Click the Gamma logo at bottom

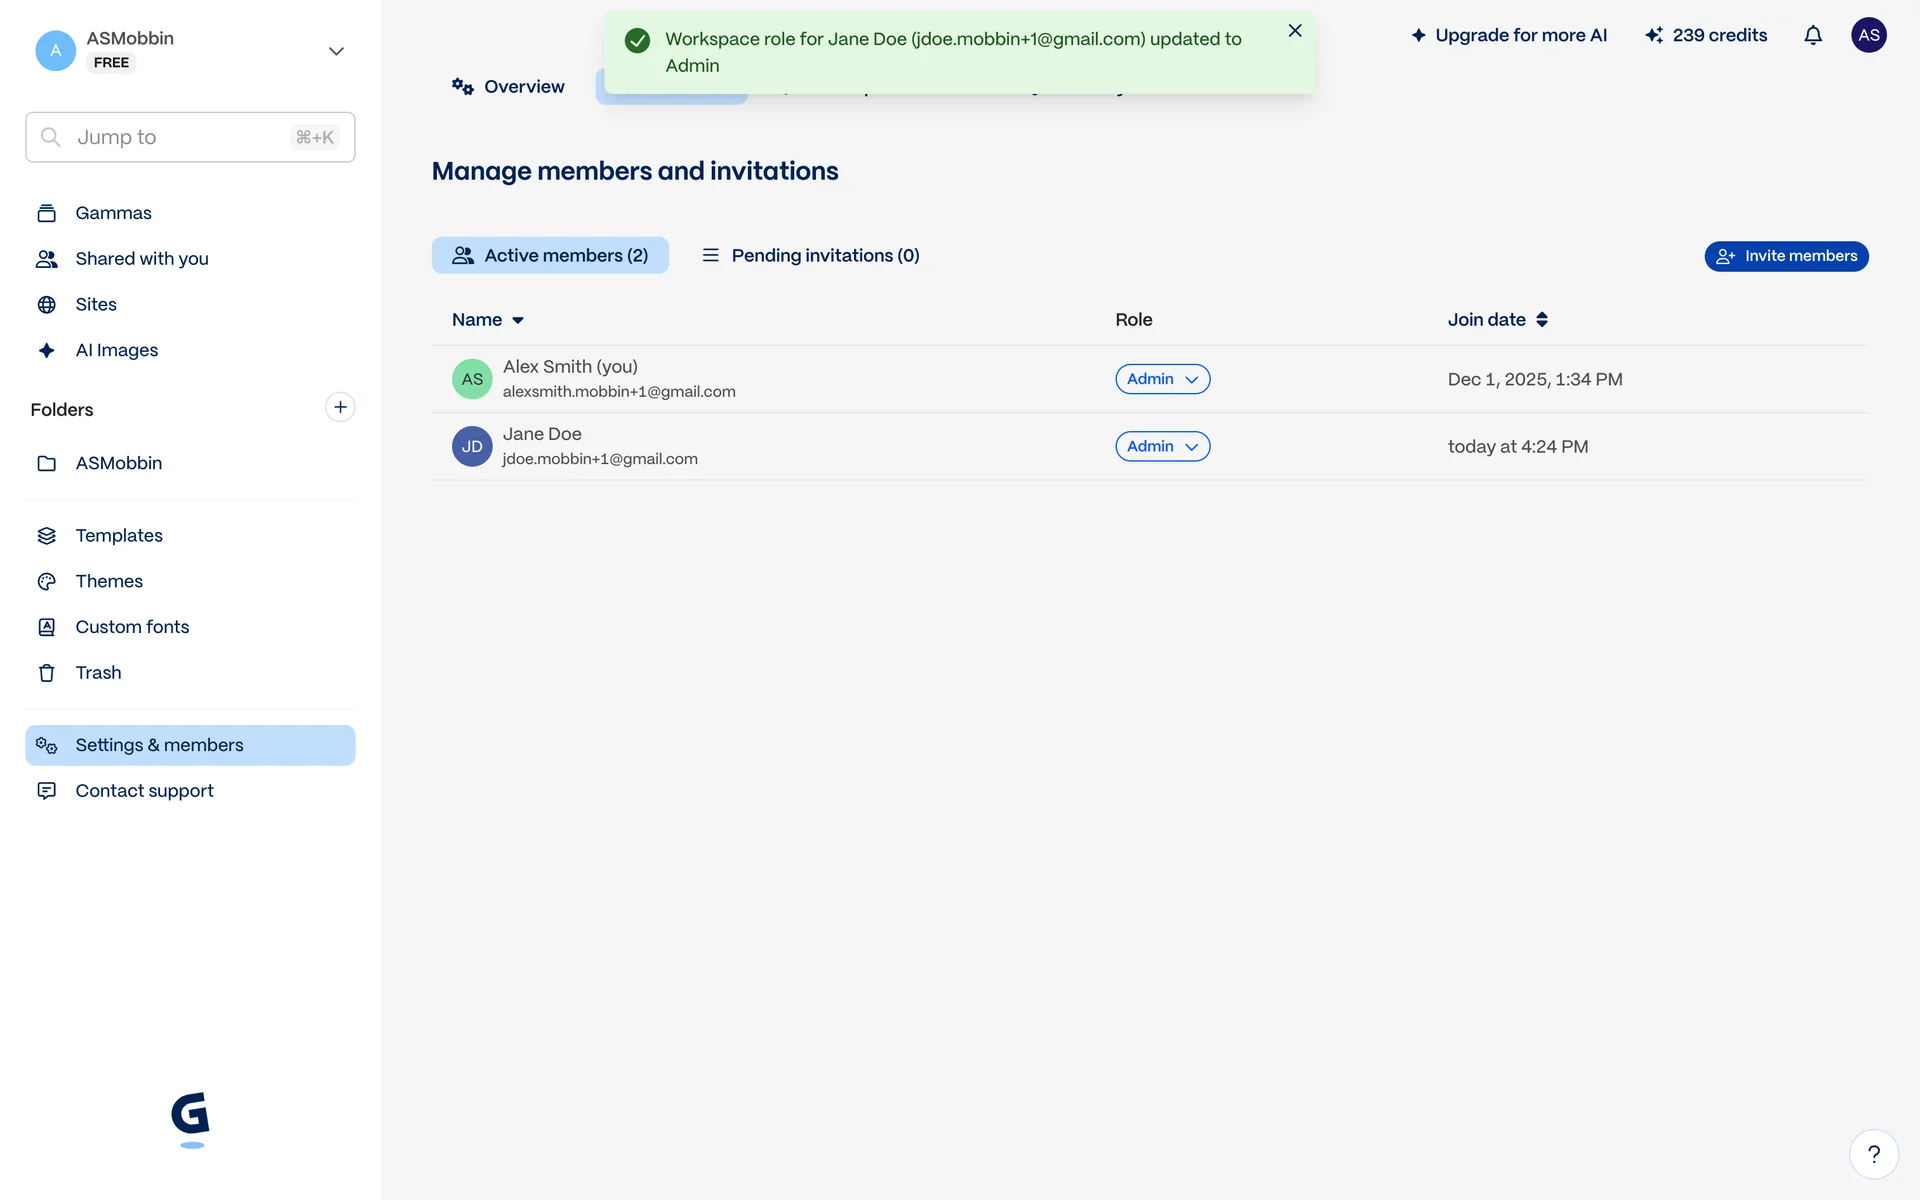(190, 1117)
